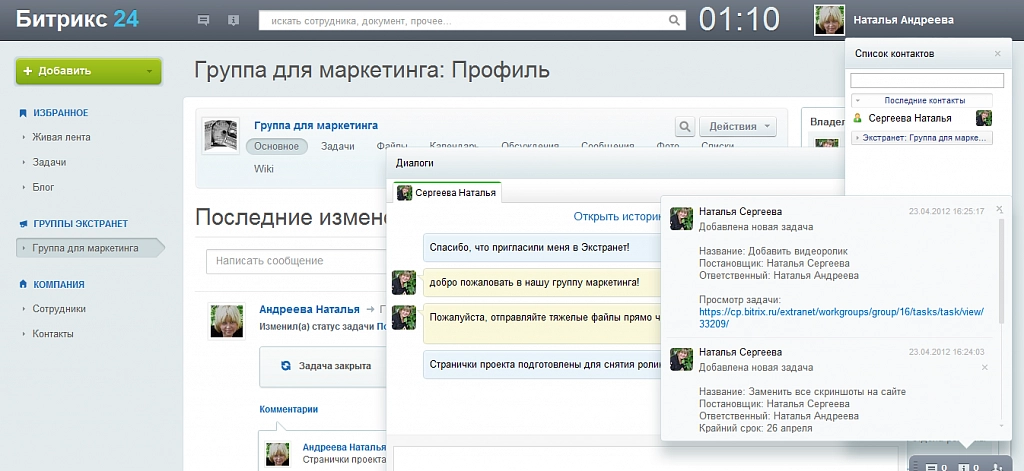1024x471 pixels.
Task: Switch to the group Задачи tab
Action: [338, 146]
